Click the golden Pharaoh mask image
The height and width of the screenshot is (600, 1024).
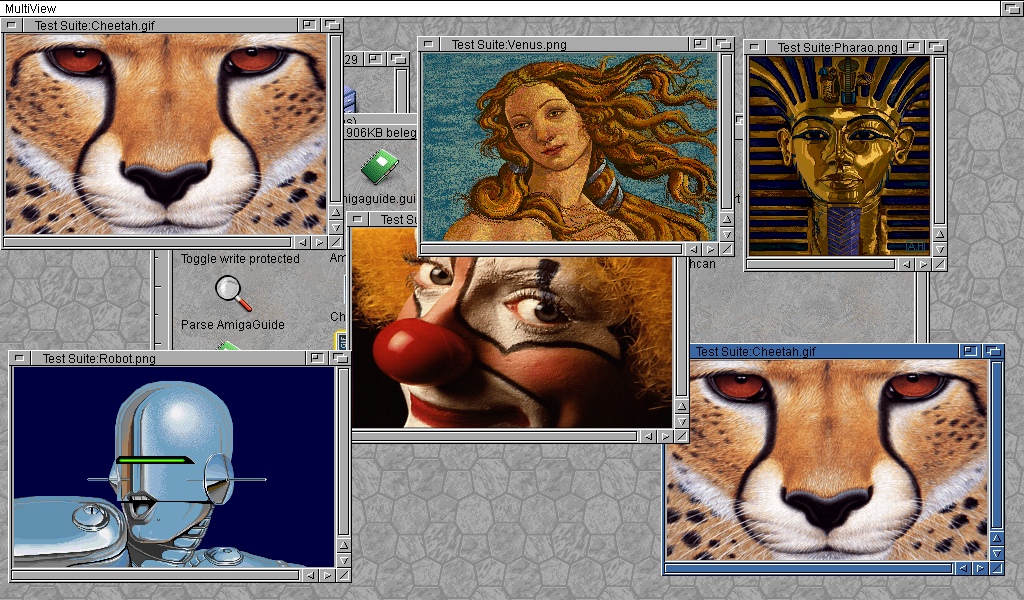point(839,156)
